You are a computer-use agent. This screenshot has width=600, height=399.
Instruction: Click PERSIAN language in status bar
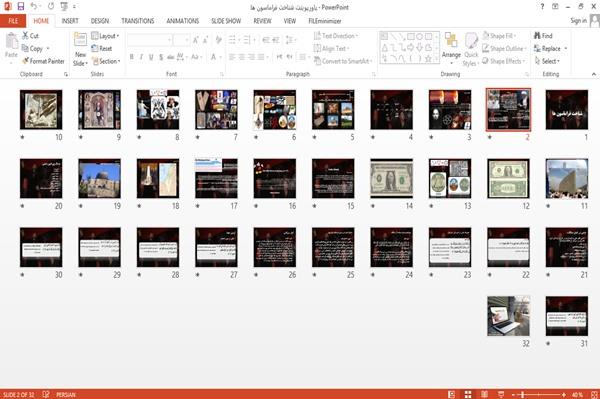66,394
